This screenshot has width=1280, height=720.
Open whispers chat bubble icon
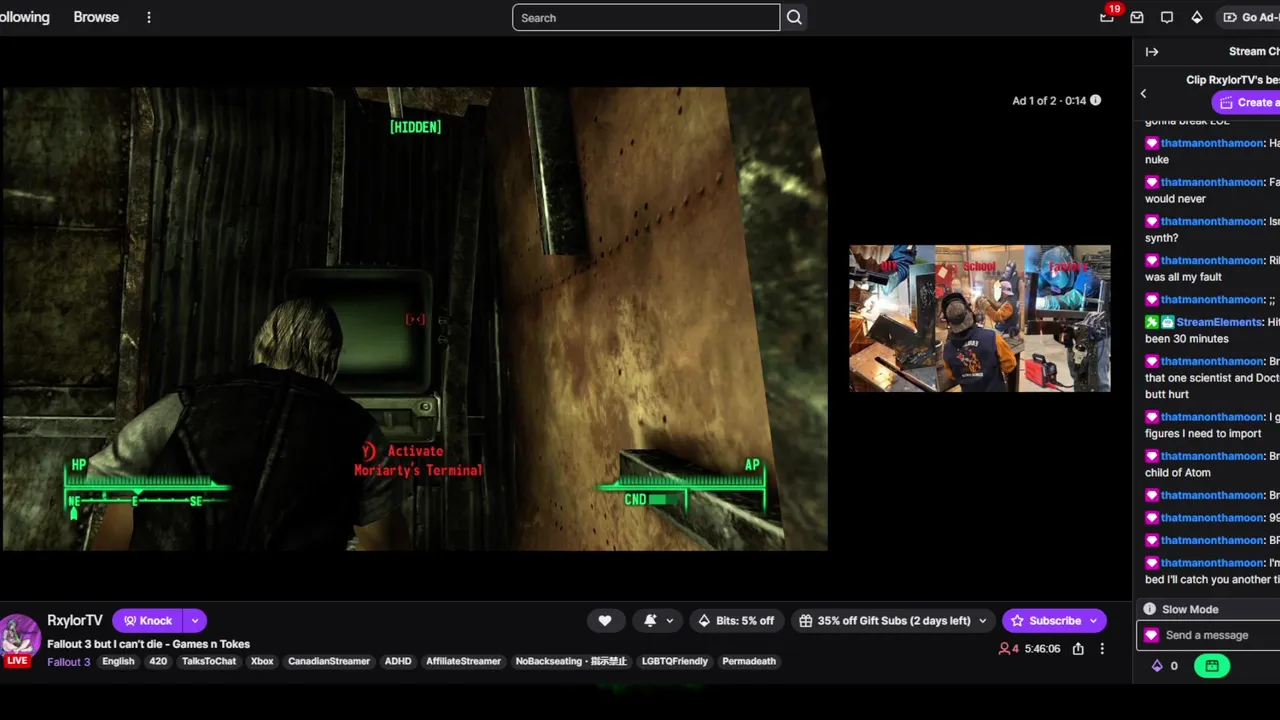pos(1167,17)
